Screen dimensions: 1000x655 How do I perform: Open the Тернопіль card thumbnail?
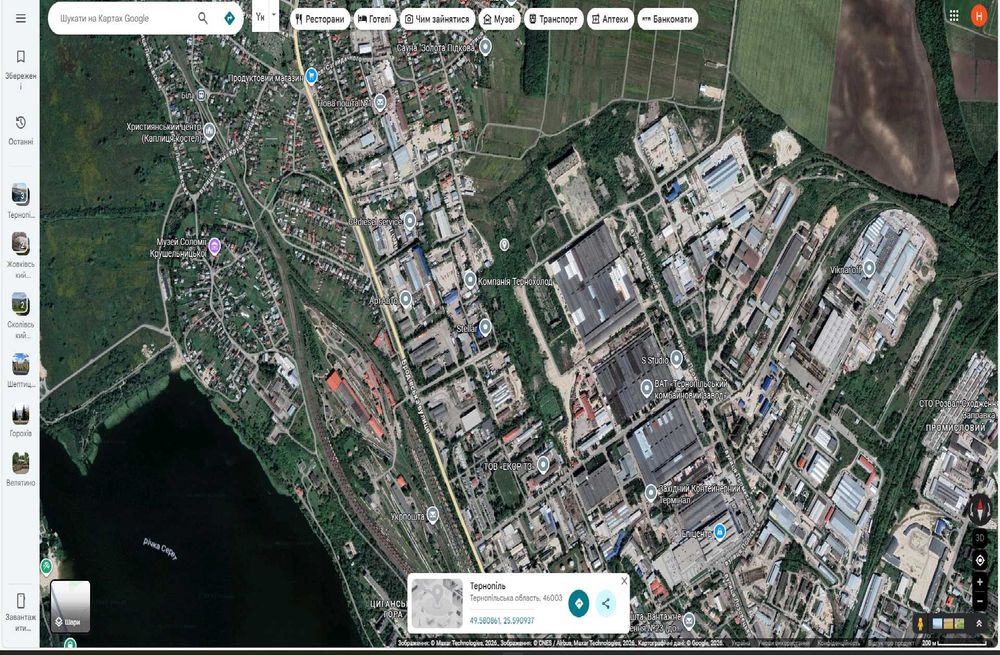[x=437, y=603]
